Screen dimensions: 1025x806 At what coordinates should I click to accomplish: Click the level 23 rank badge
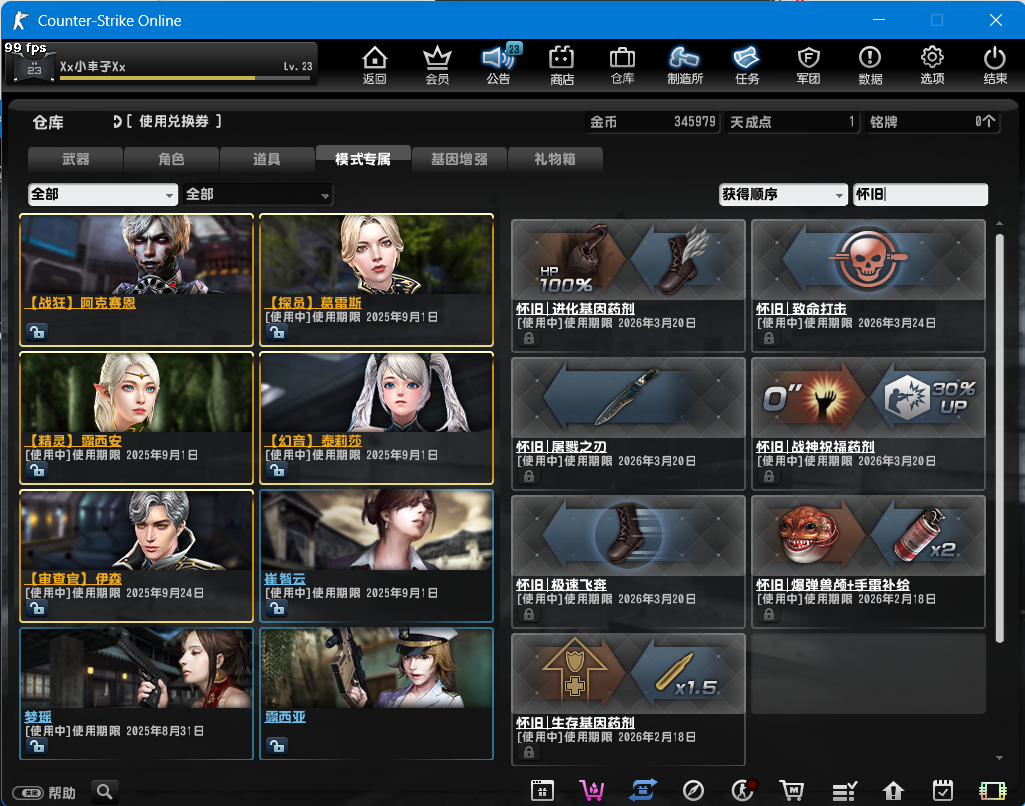[x=33, y=67]
